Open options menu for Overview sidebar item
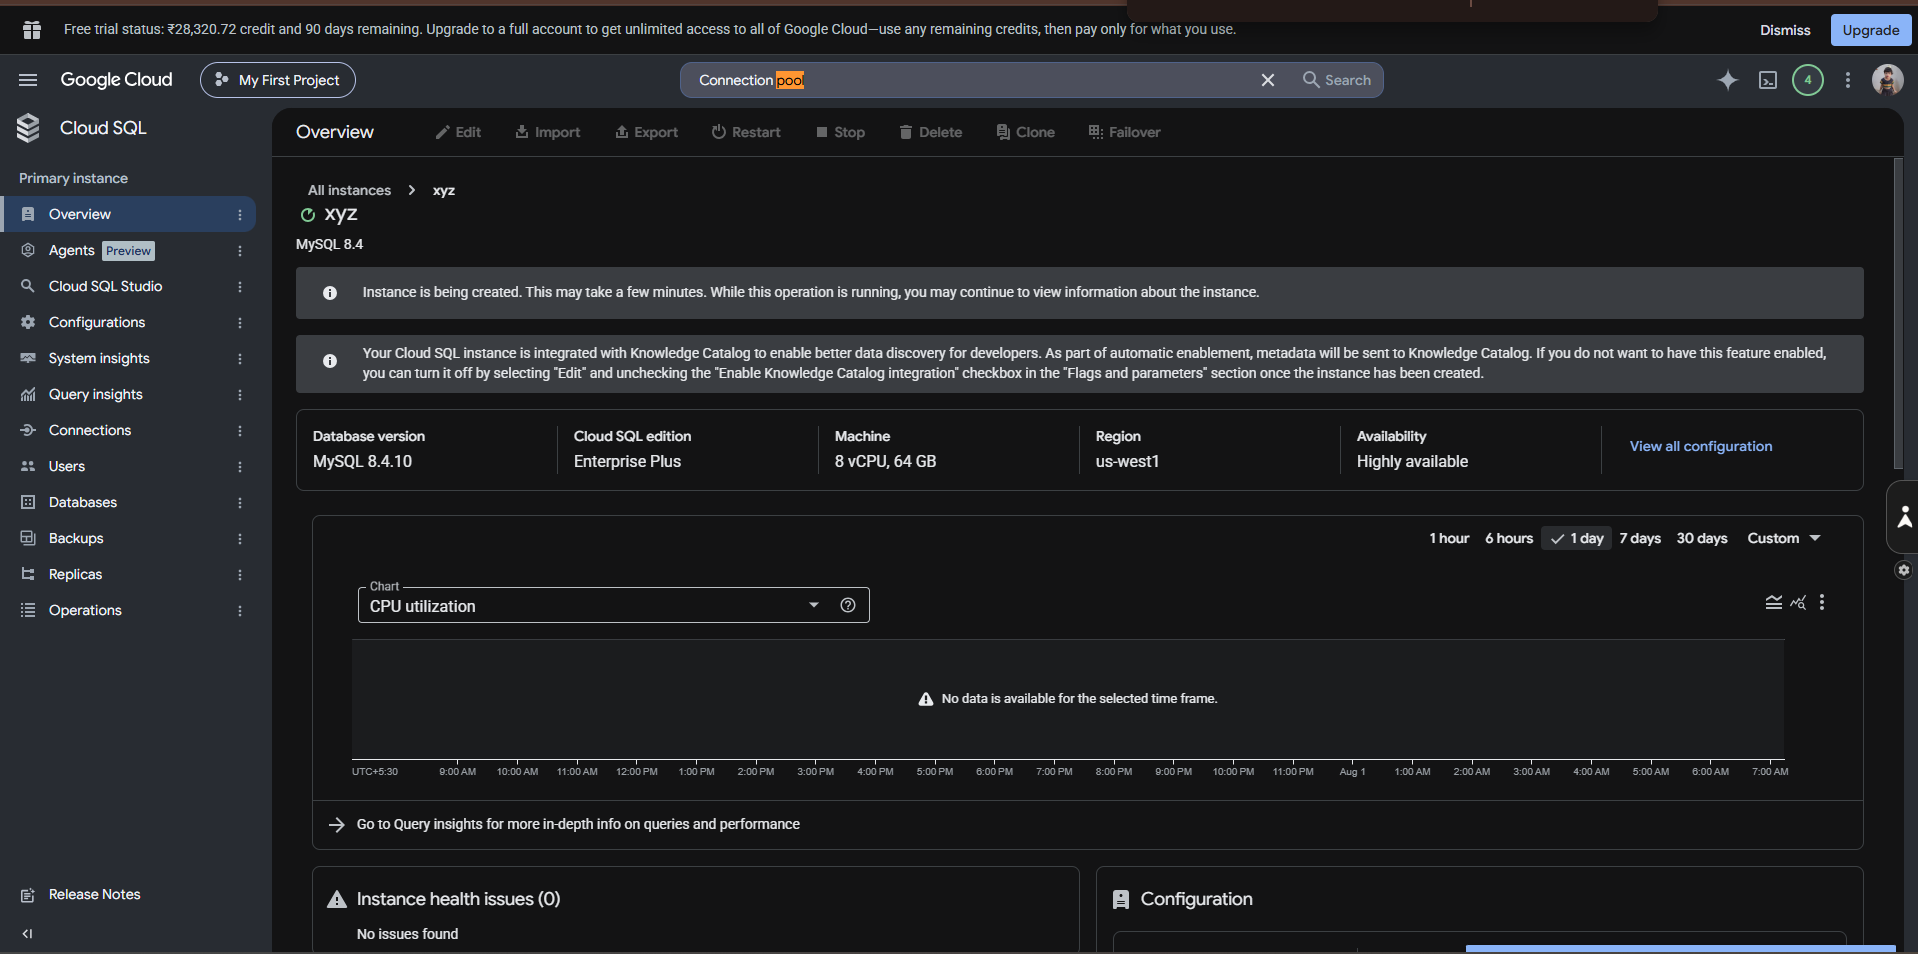The height and width of the screenshot is (954, 1918). tap(240, 215)
